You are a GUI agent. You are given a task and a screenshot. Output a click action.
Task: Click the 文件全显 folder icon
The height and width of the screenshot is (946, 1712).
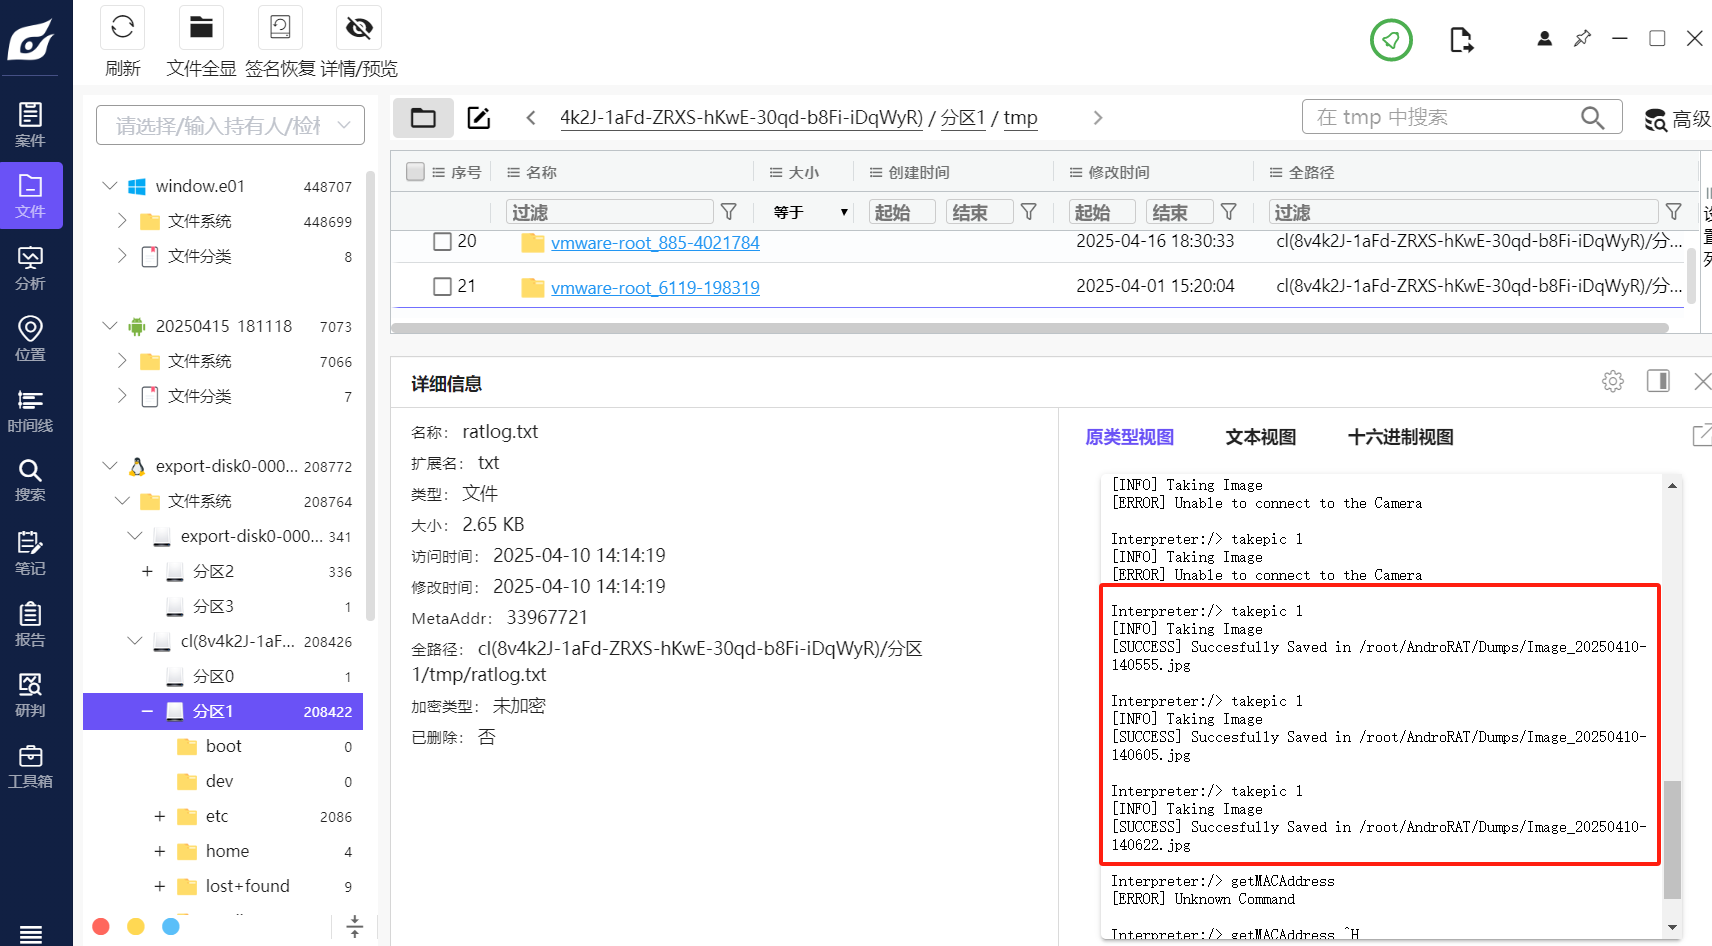tap(201, 27)
